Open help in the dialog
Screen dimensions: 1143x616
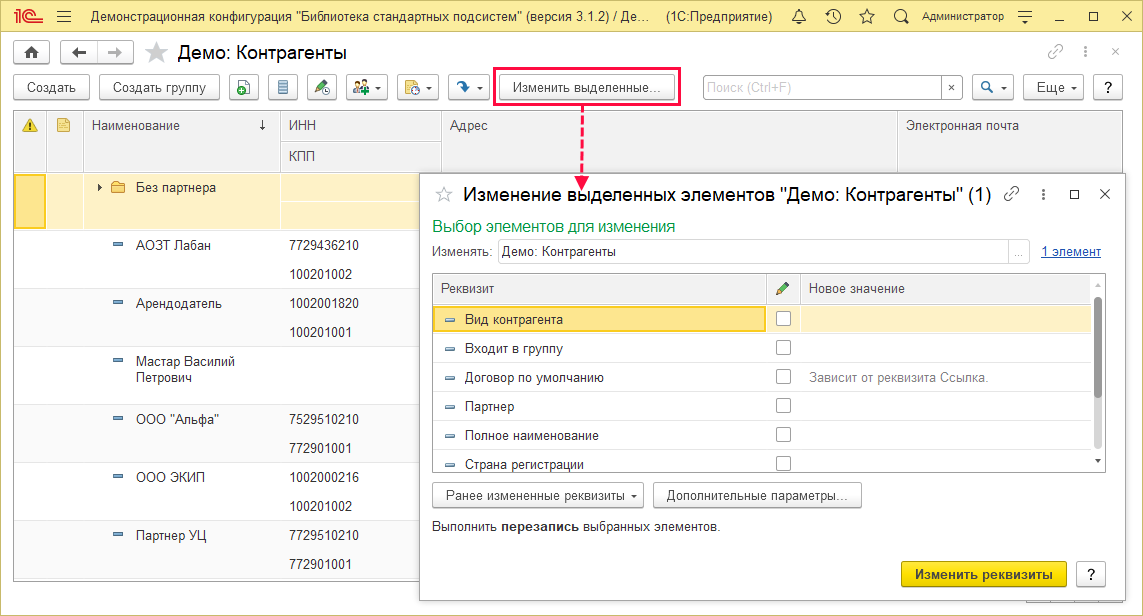click(1091, 574)
